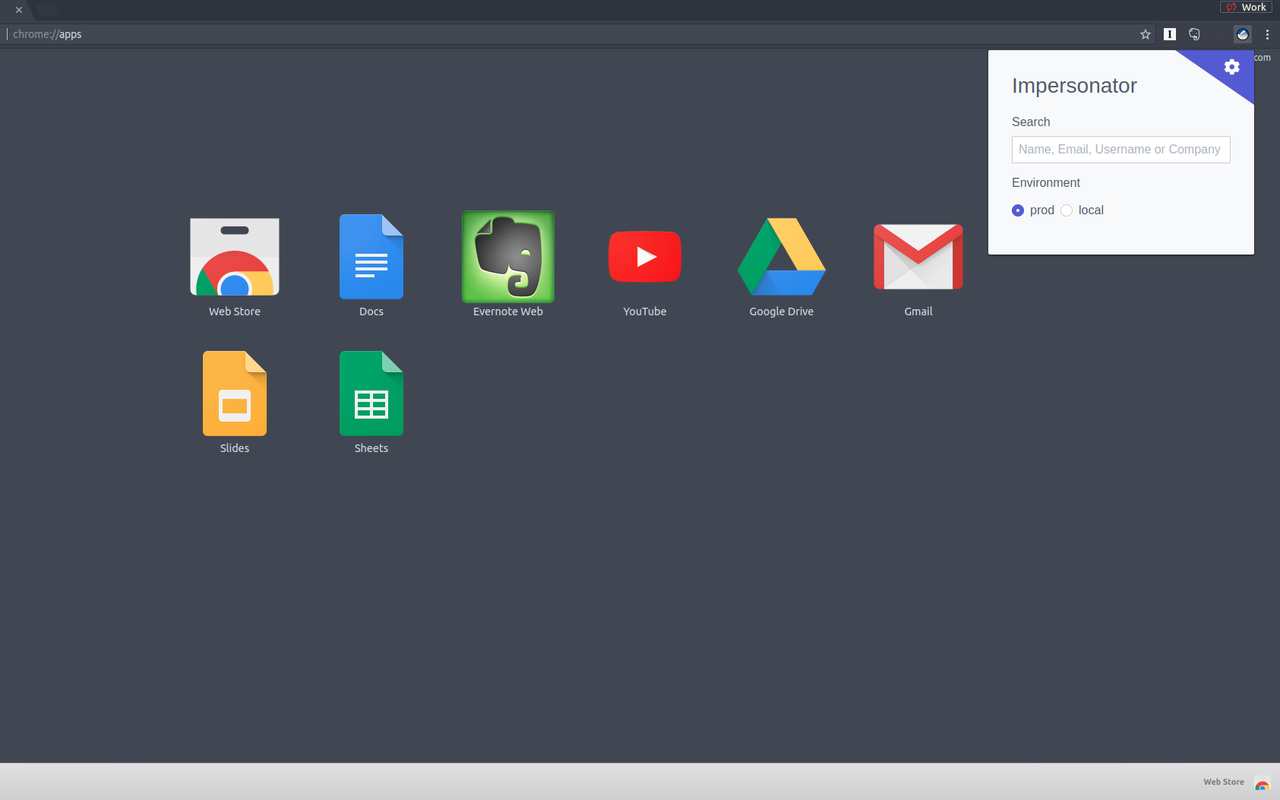
Task: Launch Evernote Web
Action: [x=507, y=257]
